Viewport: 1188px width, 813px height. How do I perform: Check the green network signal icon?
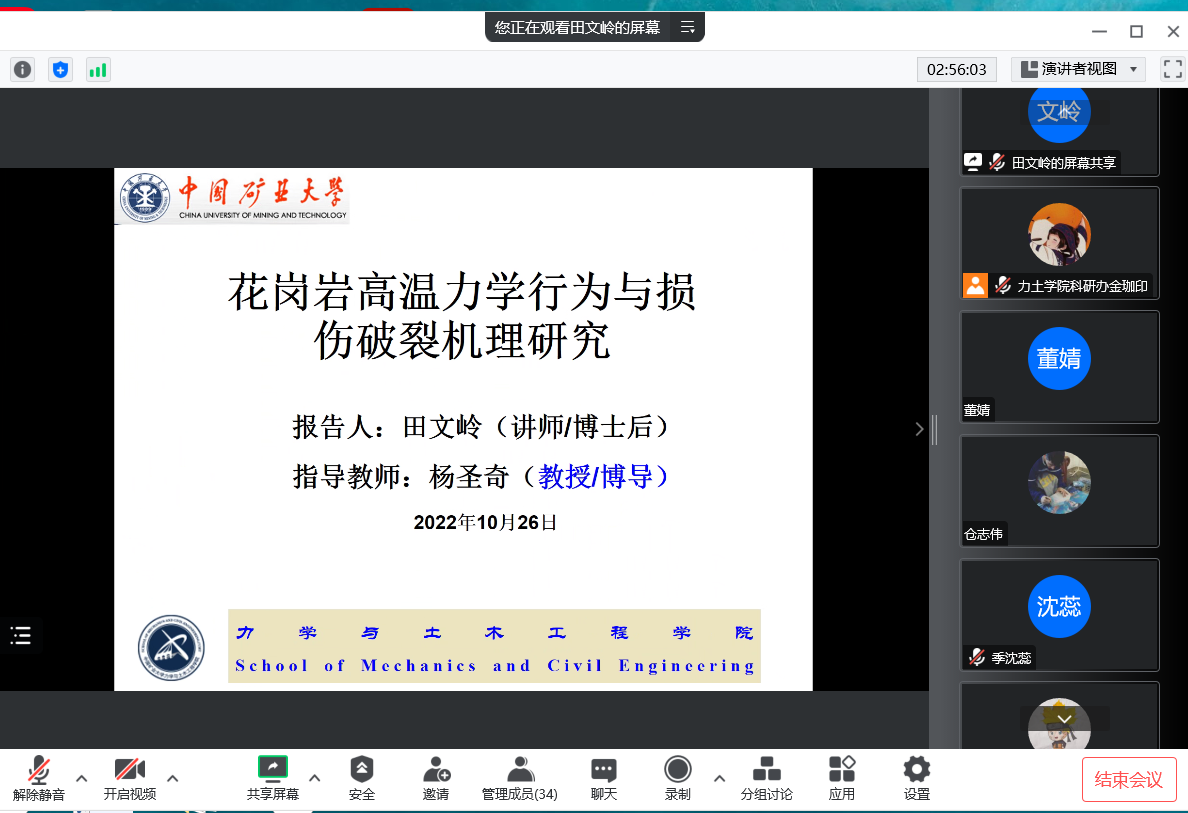point(97,69)
